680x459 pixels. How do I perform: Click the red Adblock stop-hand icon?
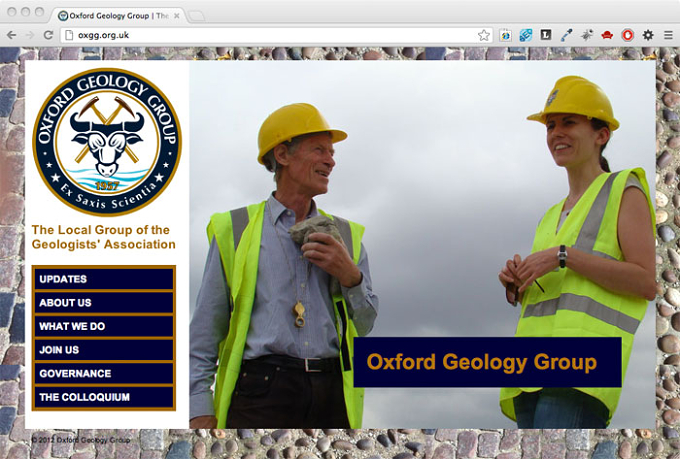point(627,35)
